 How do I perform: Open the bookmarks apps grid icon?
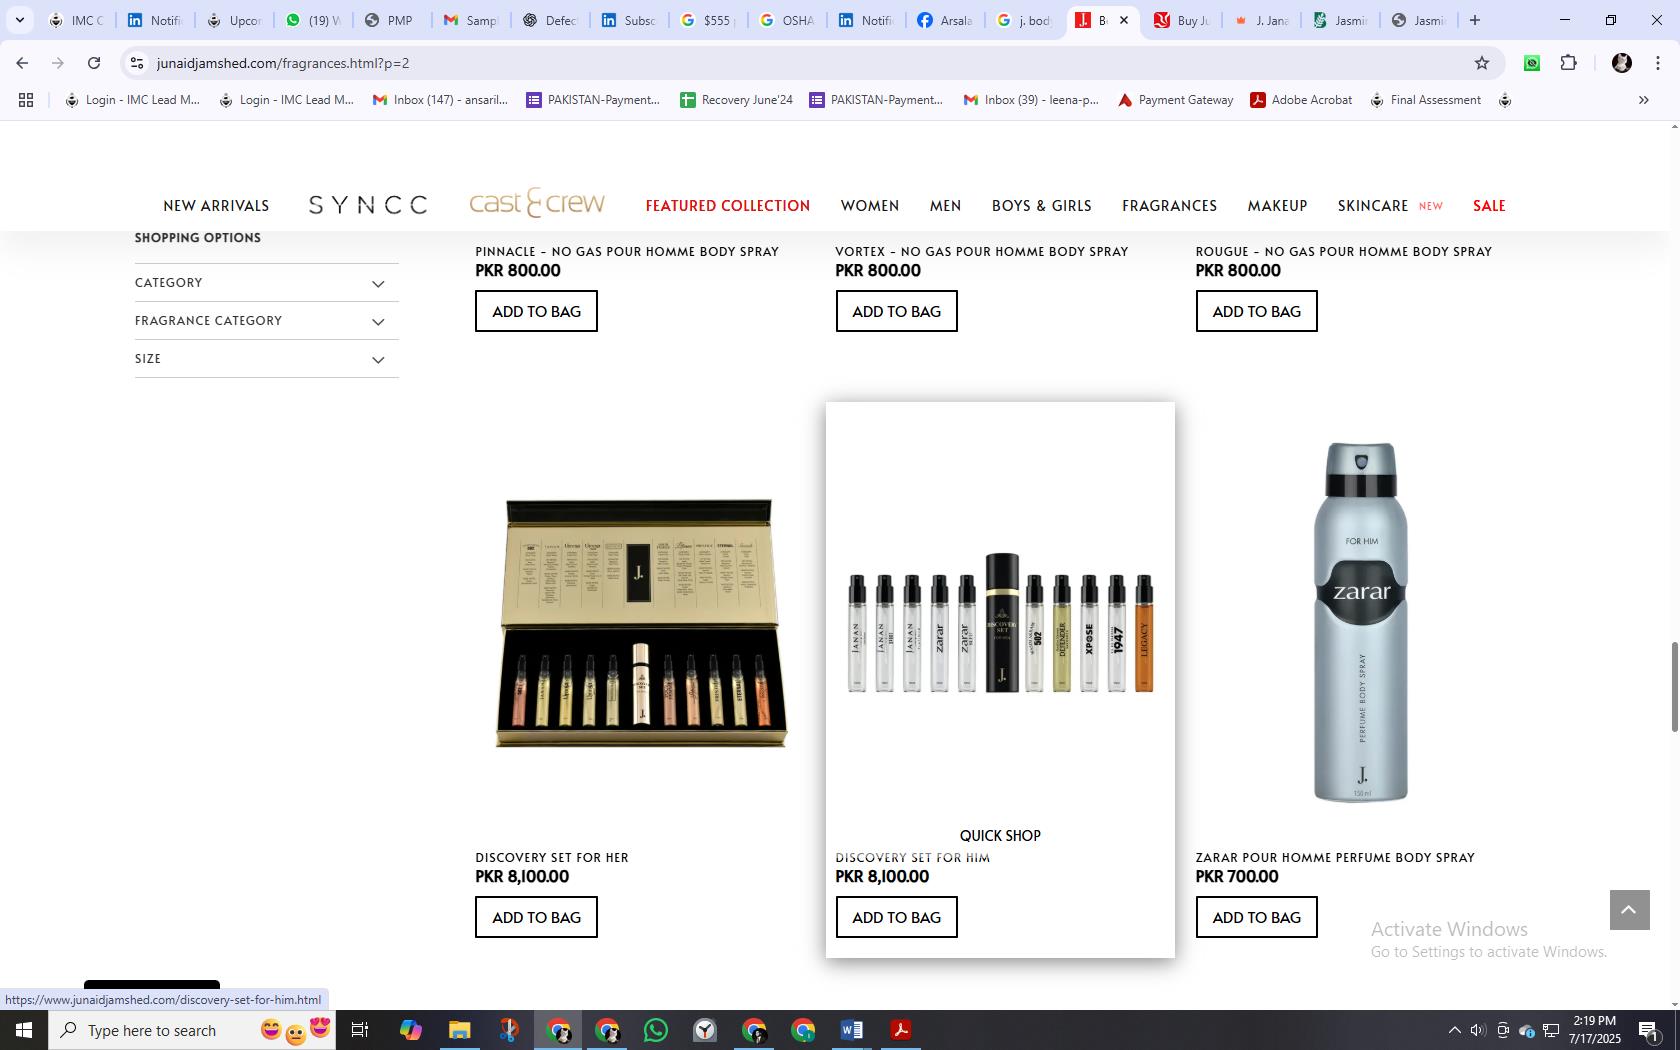click(26, 100)
